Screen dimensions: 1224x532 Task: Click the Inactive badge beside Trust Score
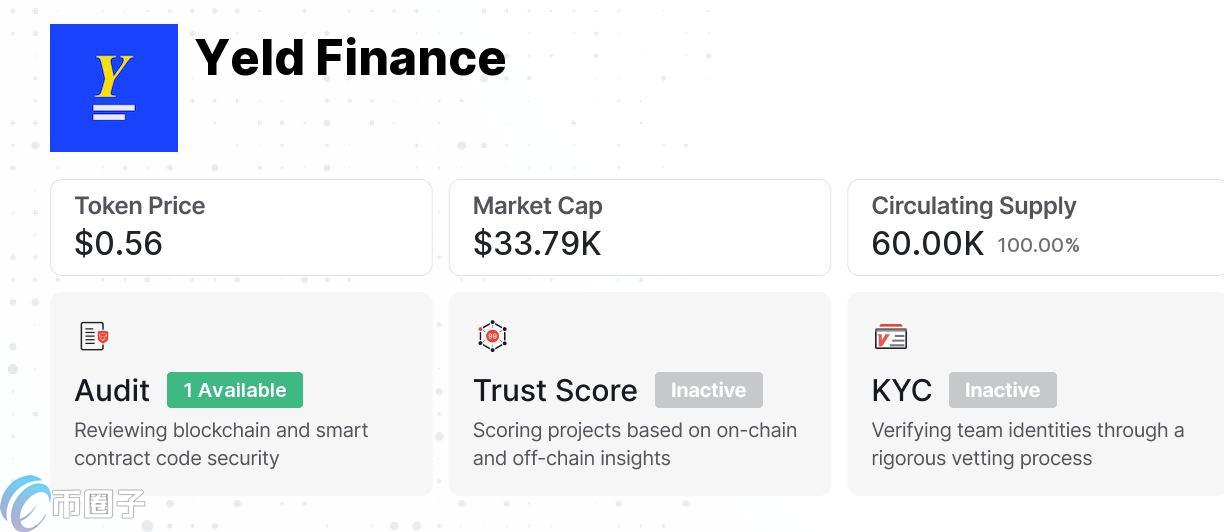708,390
